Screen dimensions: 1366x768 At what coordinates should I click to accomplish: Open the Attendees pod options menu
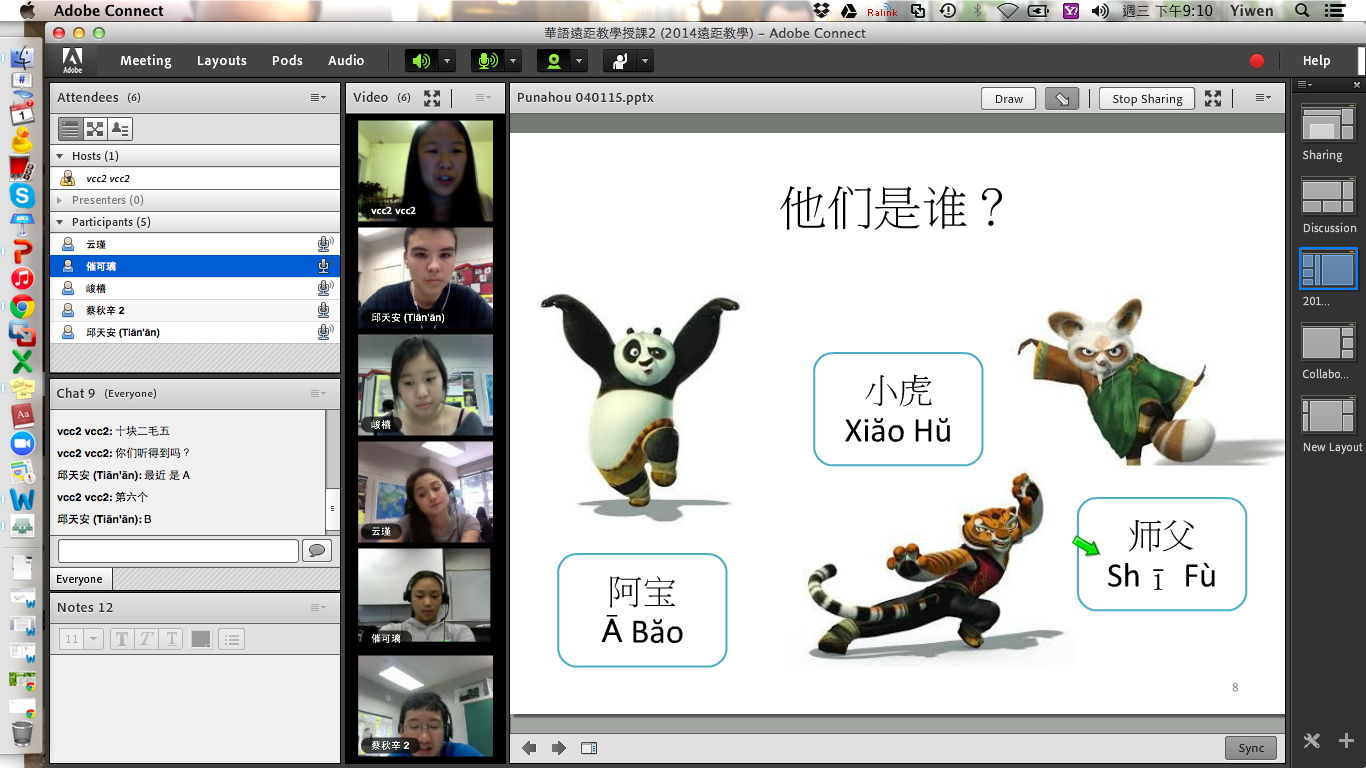tap(318, 98)
